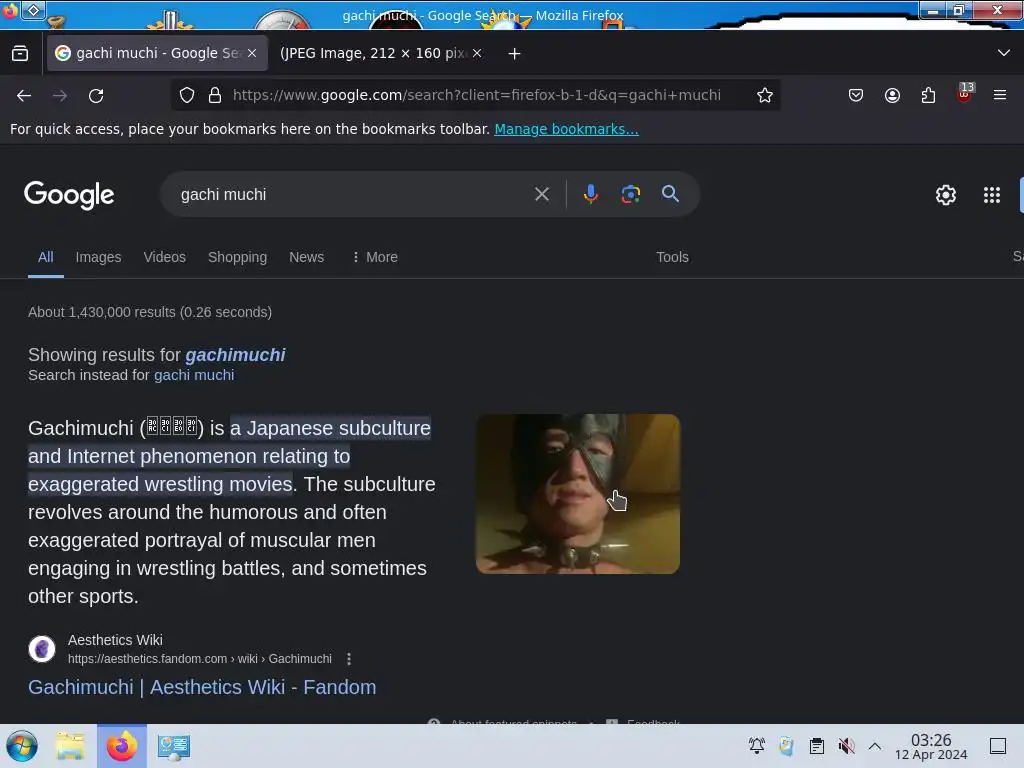Open Firefox account menu
This screenshot has width=1024, height=768.
[892, 95]
